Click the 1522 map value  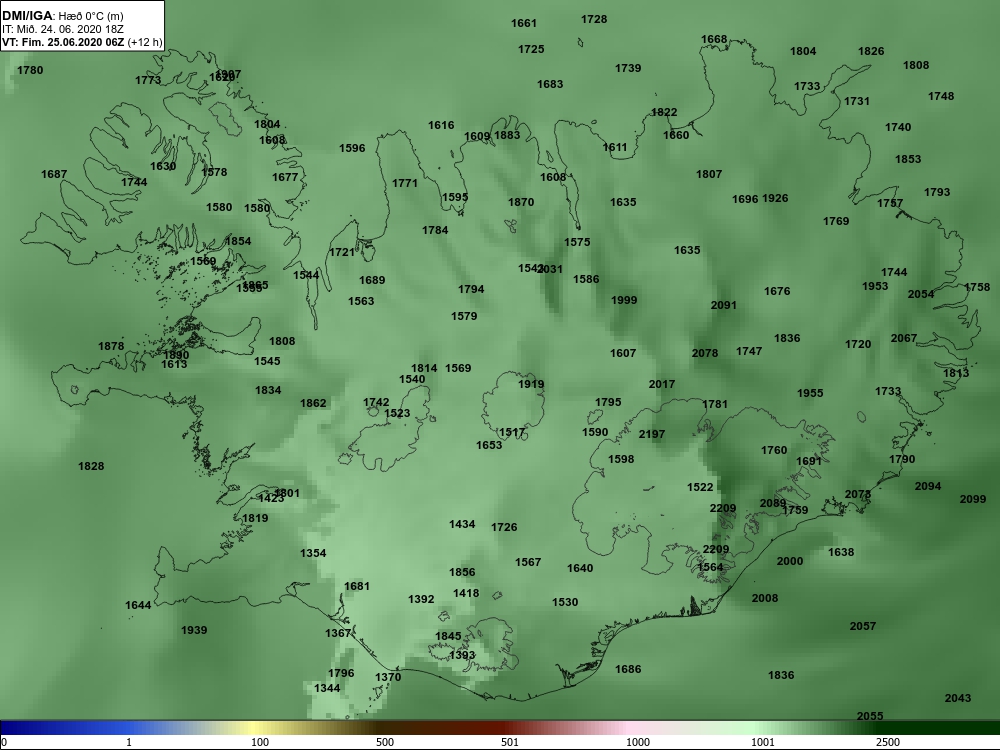pyautogui.click(x=700, y=487)
